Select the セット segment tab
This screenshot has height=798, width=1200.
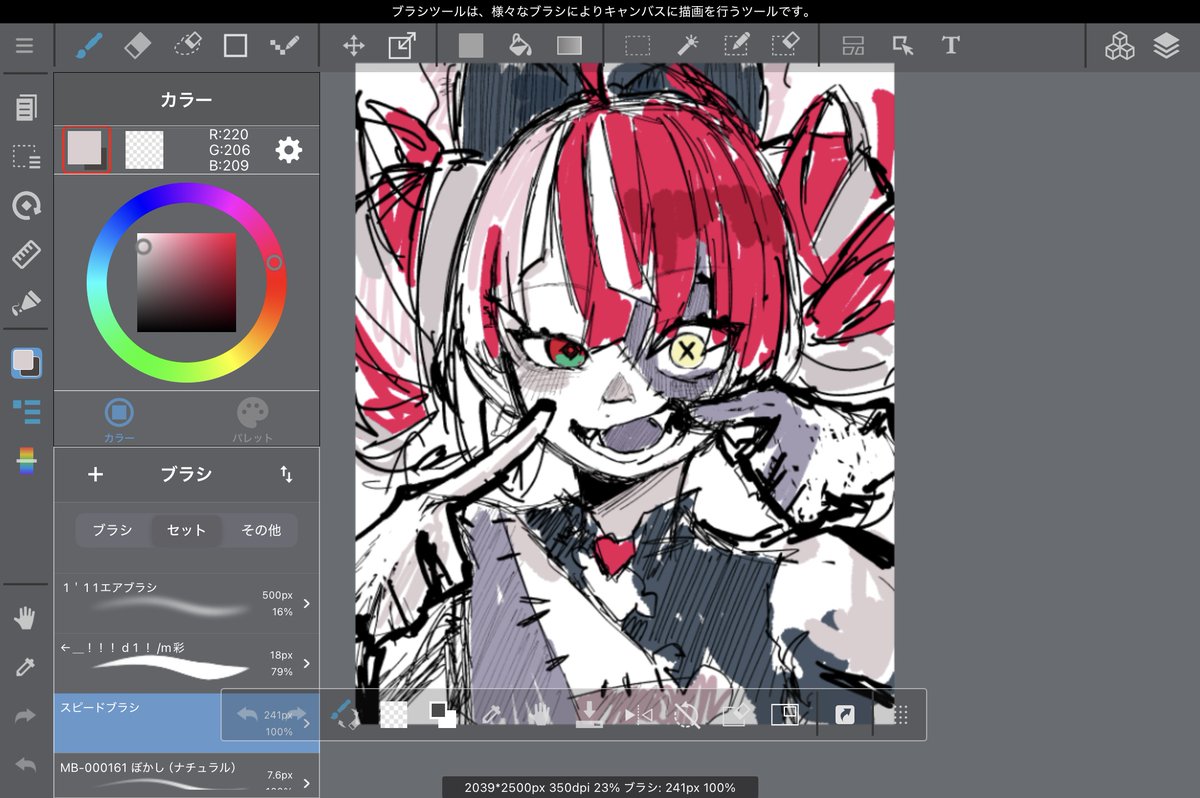coord(187,530)
